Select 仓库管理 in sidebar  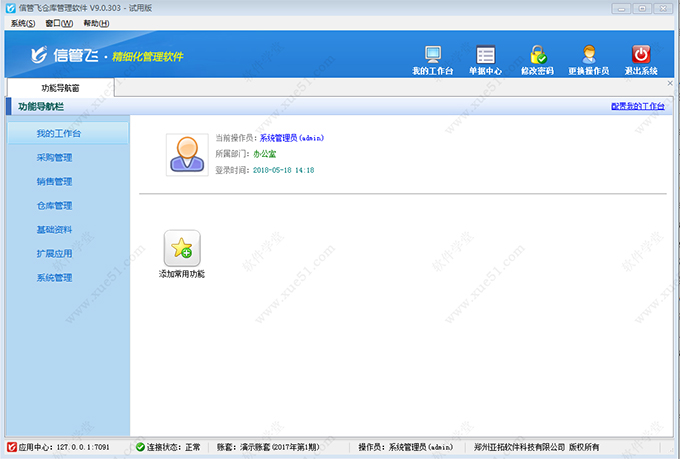point(55,206)
